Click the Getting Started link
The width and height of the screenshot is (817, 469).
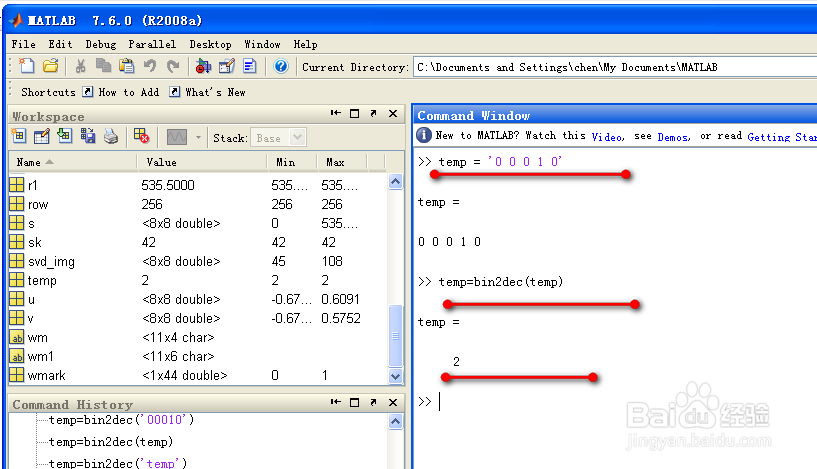coord(782,137)
